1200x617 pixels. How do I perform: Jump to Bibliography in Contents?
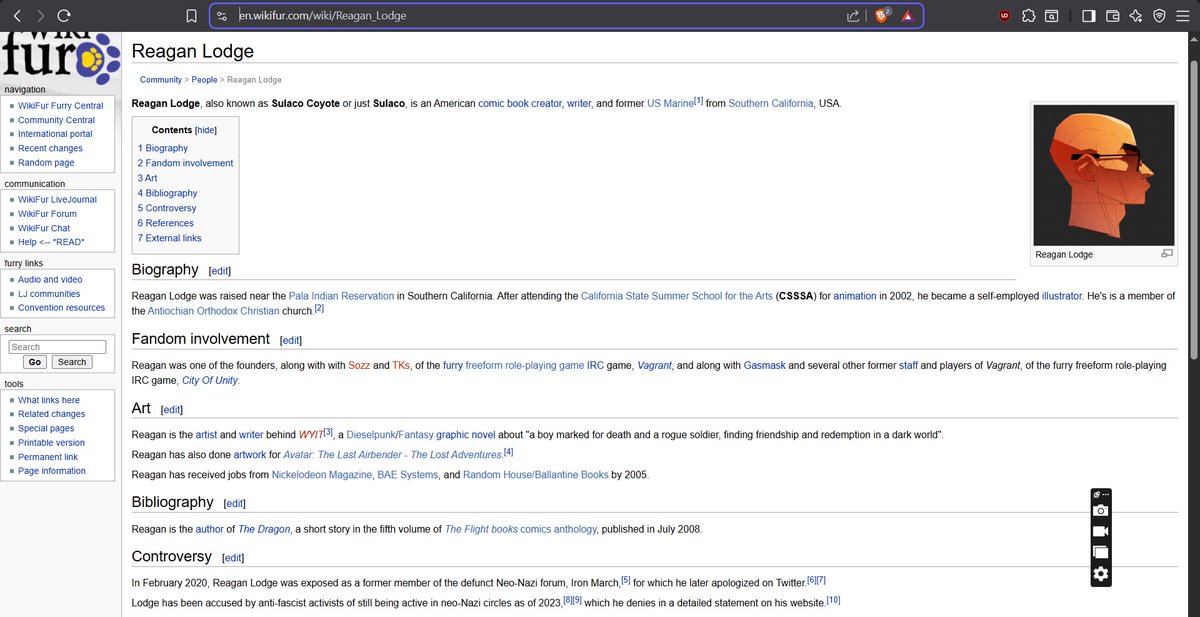(x=167, y=193)
